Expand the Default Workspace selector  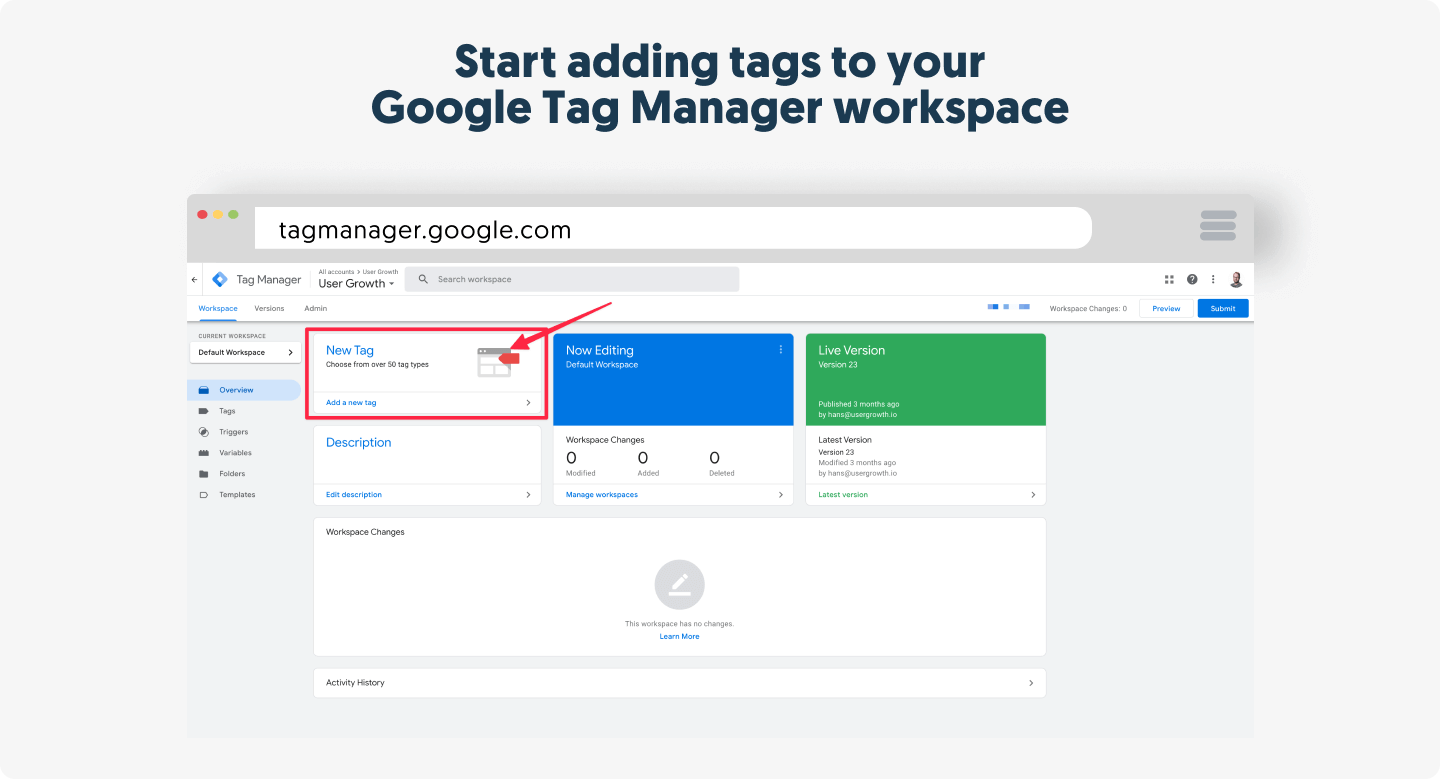tap(245, 352)
